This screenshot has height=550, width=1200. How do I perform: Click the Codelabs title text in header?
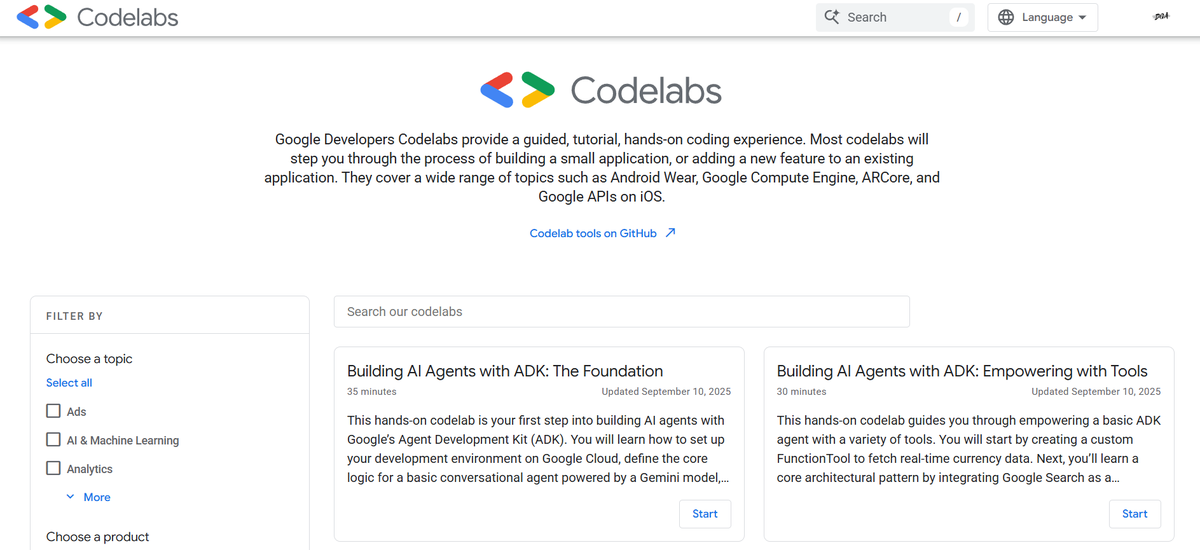(x=128, y=17)
